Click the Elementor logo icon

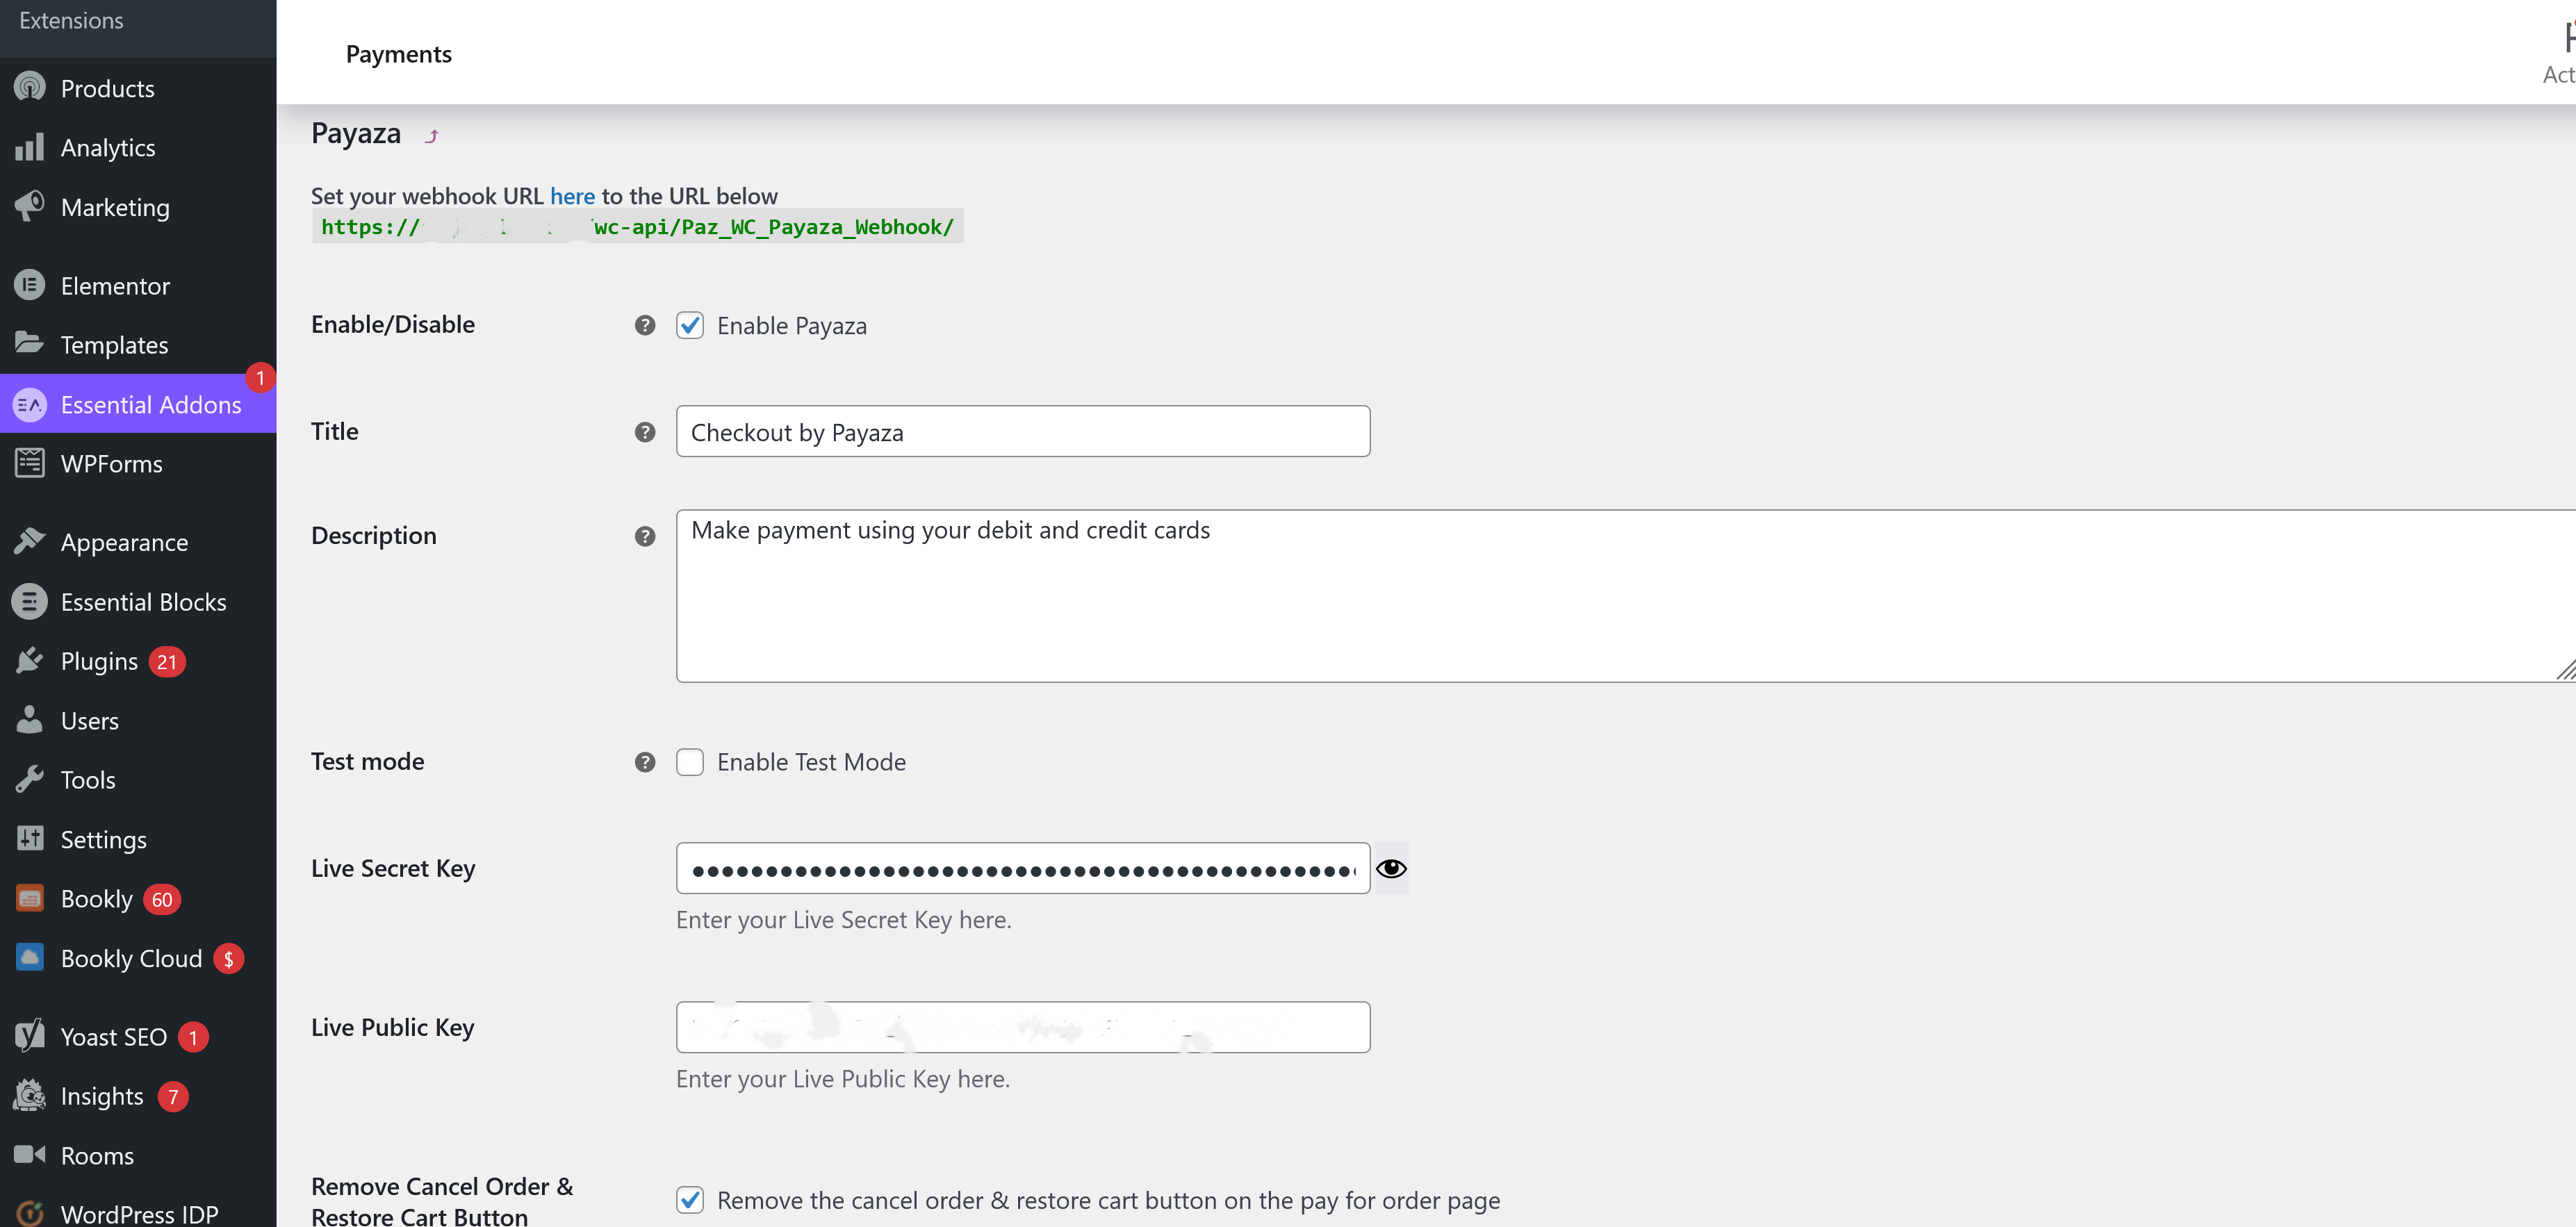click(30, 285)
